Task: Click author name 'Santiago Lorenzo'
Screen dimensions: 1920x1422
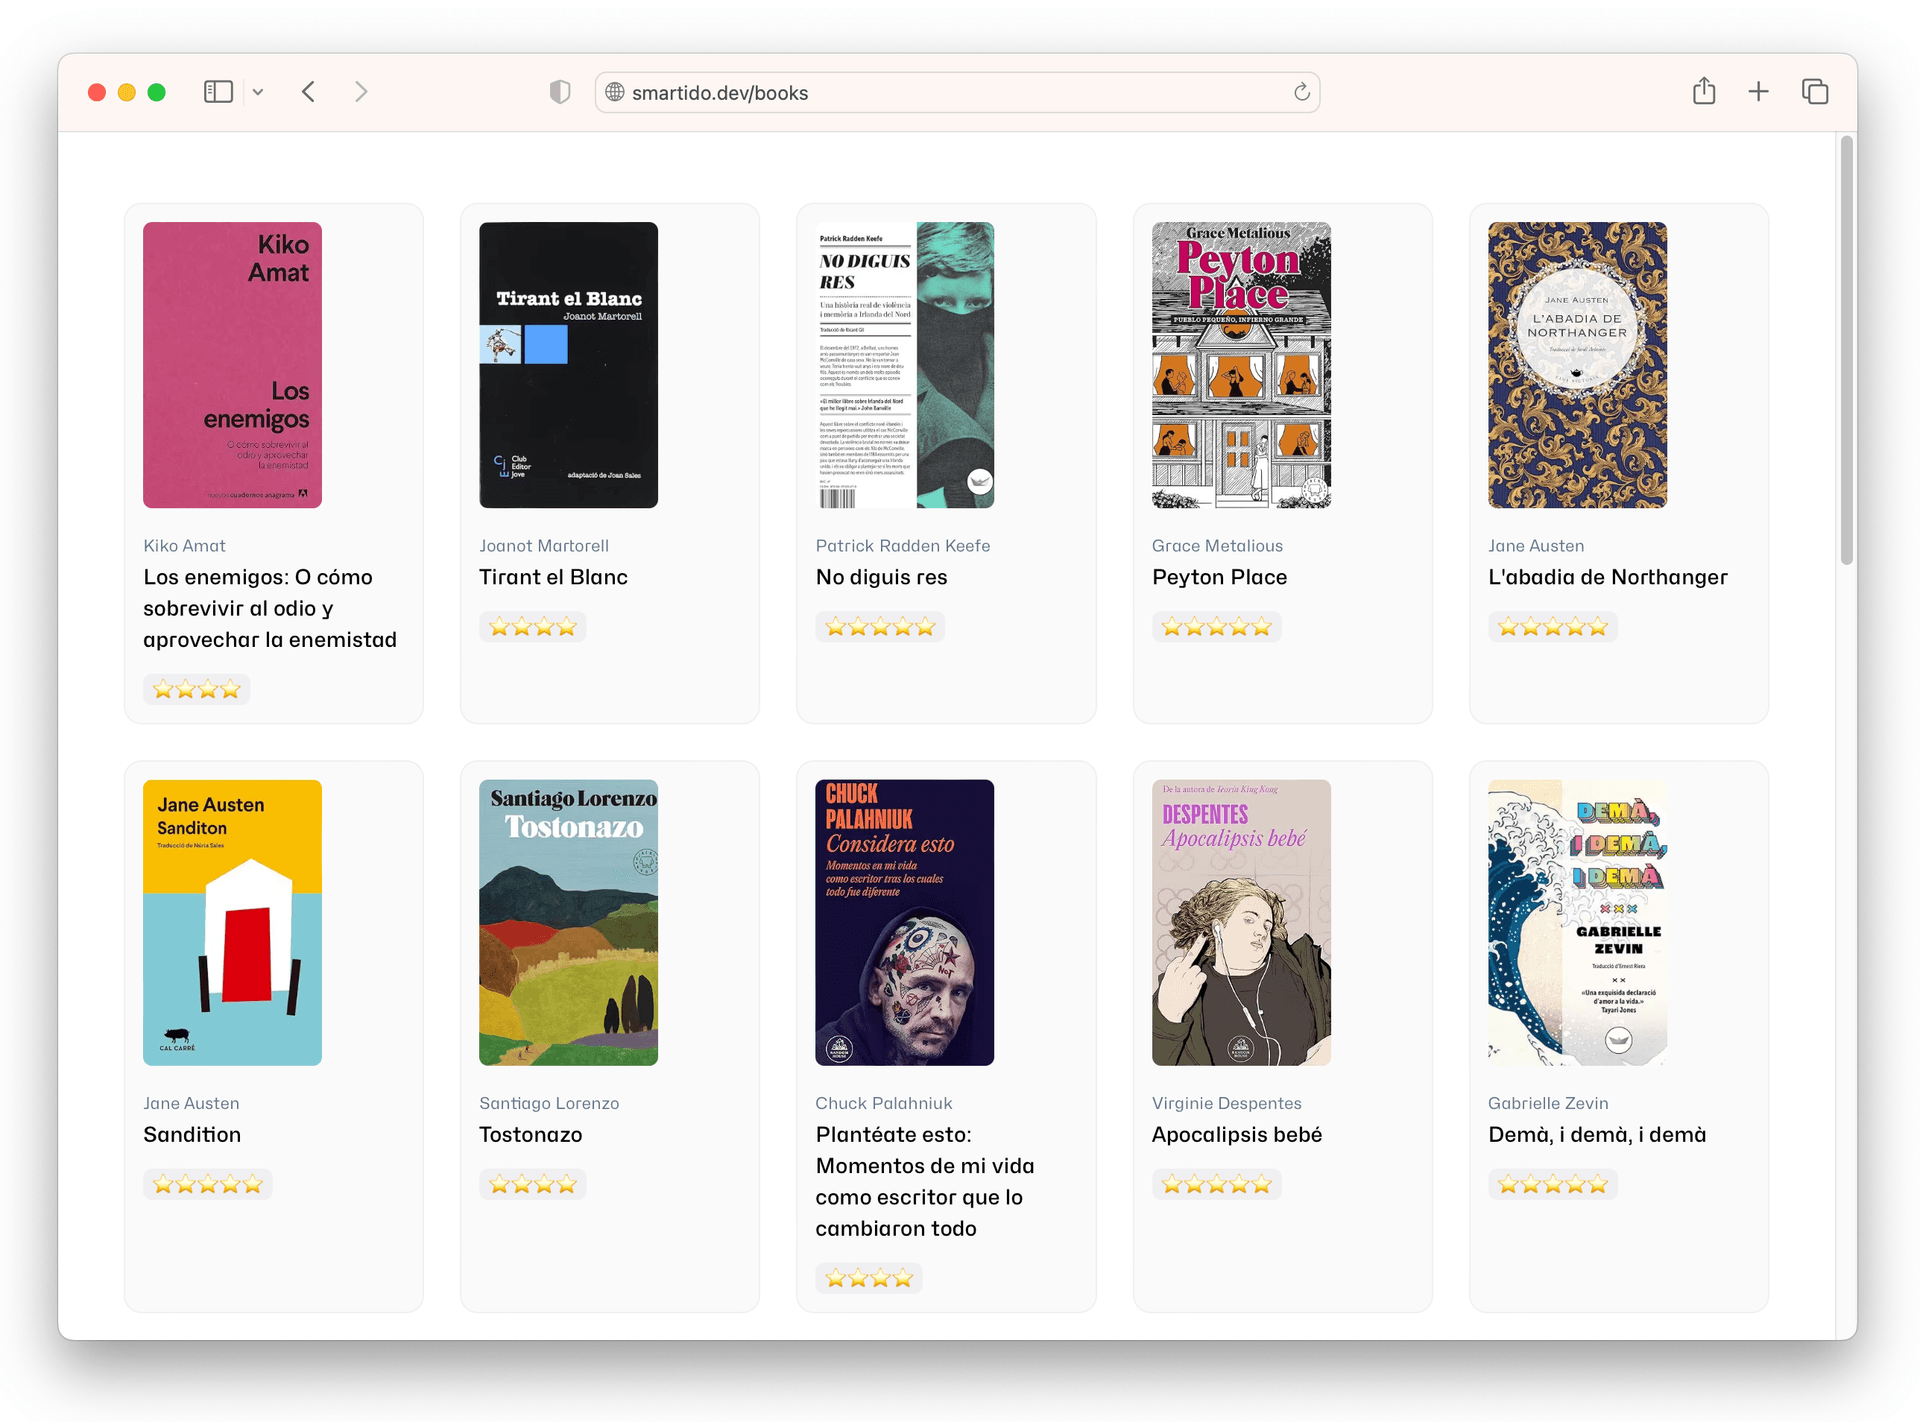Action: click(x=549, y=1103)
